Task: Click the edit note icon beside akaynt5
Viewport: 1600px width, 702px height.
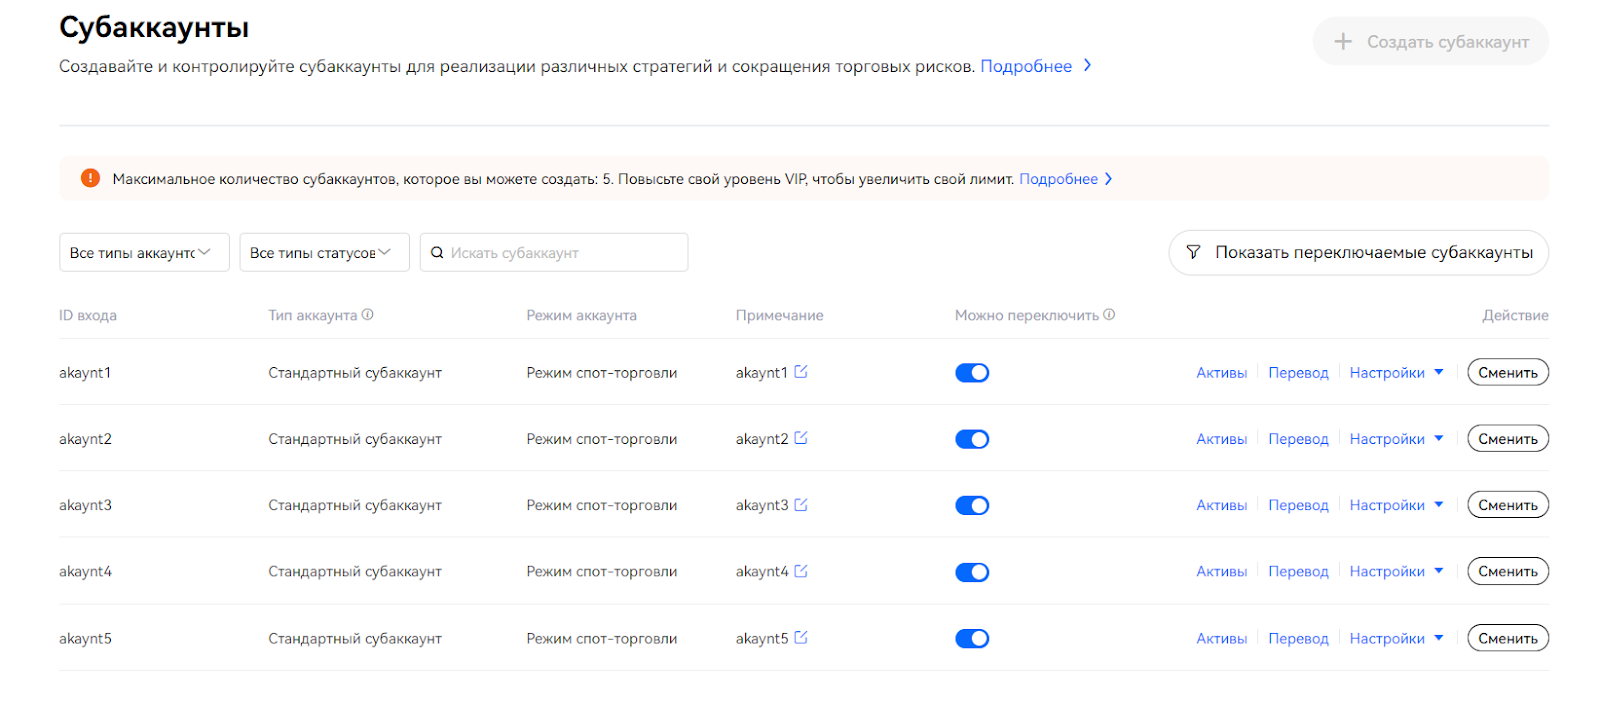Action: click(801, 638)
